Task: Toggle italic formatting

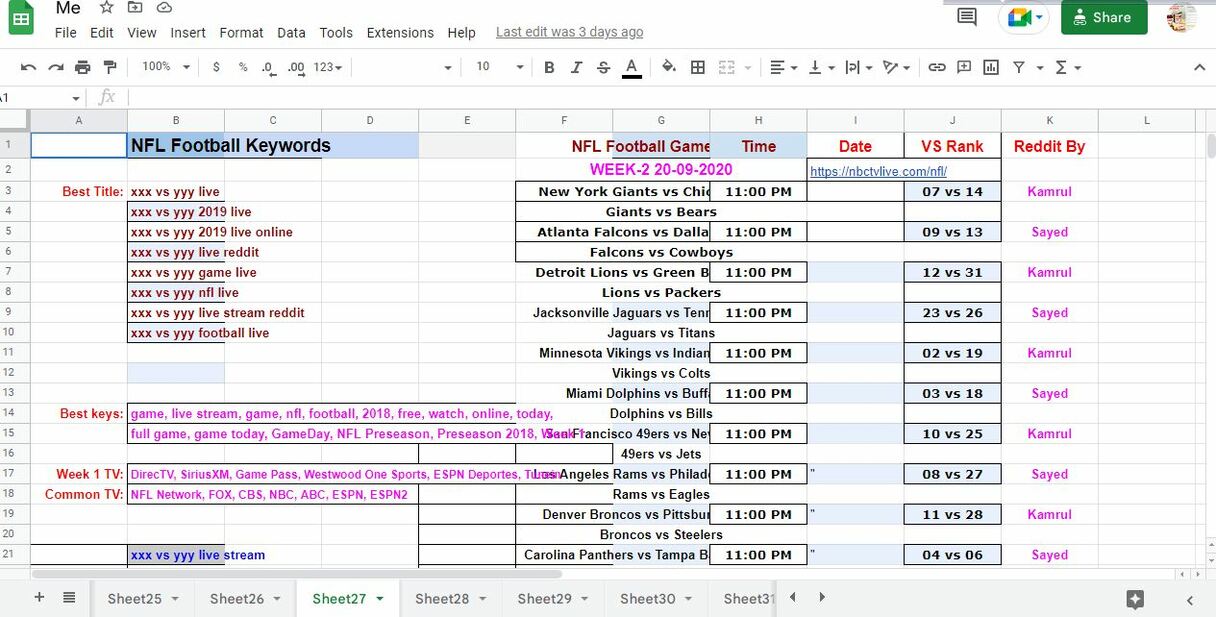Action: (x=576, y=67)
